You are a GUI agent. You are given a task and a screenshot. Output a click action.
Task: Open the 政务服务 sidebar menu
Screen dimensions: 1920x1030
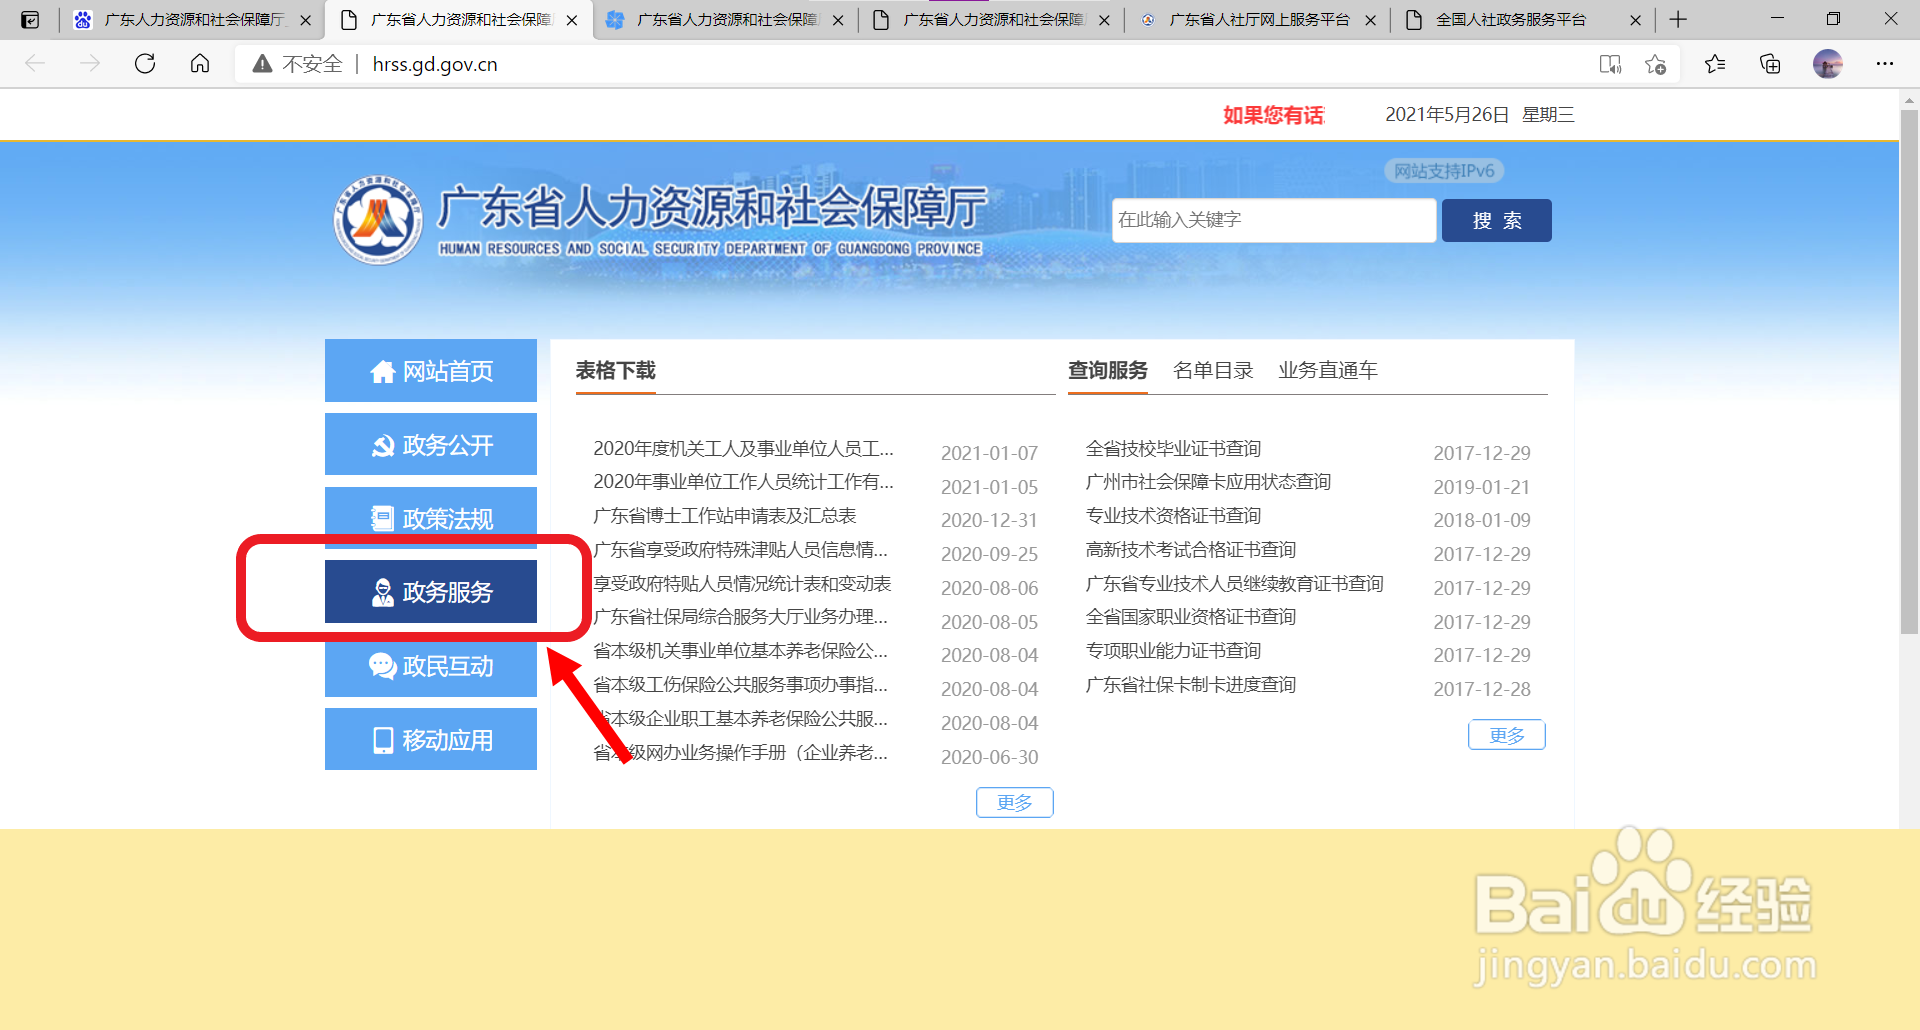[431, 592]
